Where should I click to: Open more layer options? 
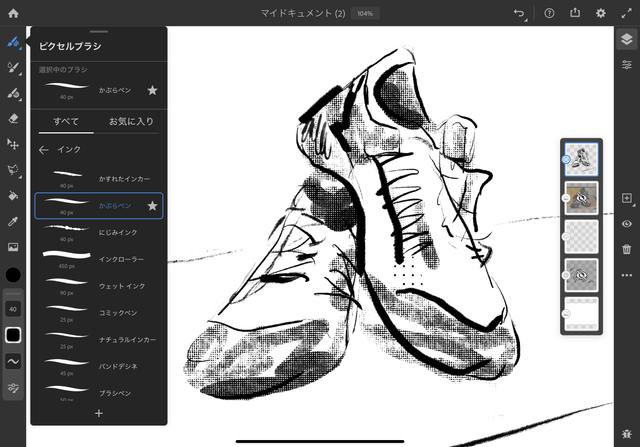(x=627, y=275)
